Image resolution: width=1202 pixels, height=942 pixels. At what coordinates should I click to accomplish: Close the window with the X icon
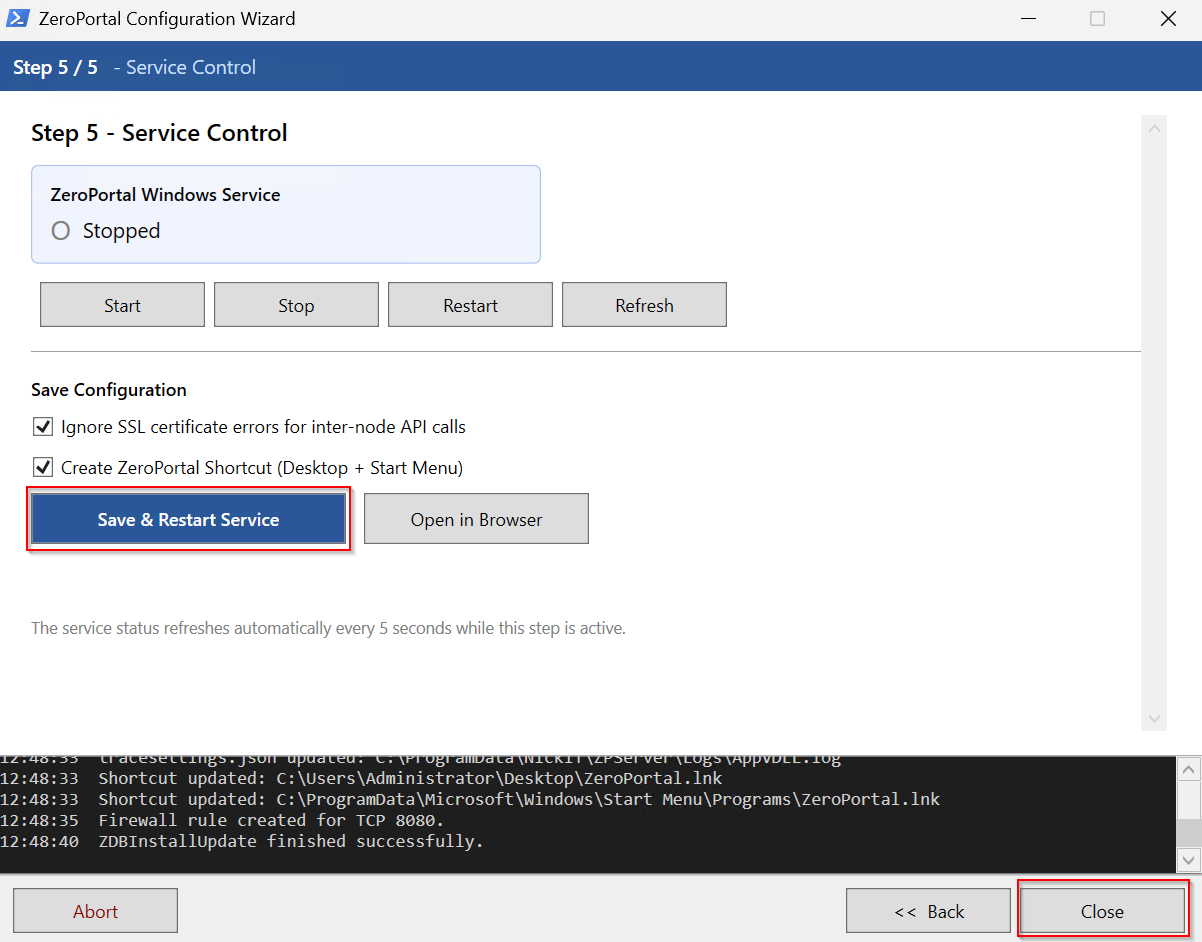pos(1167,18)
